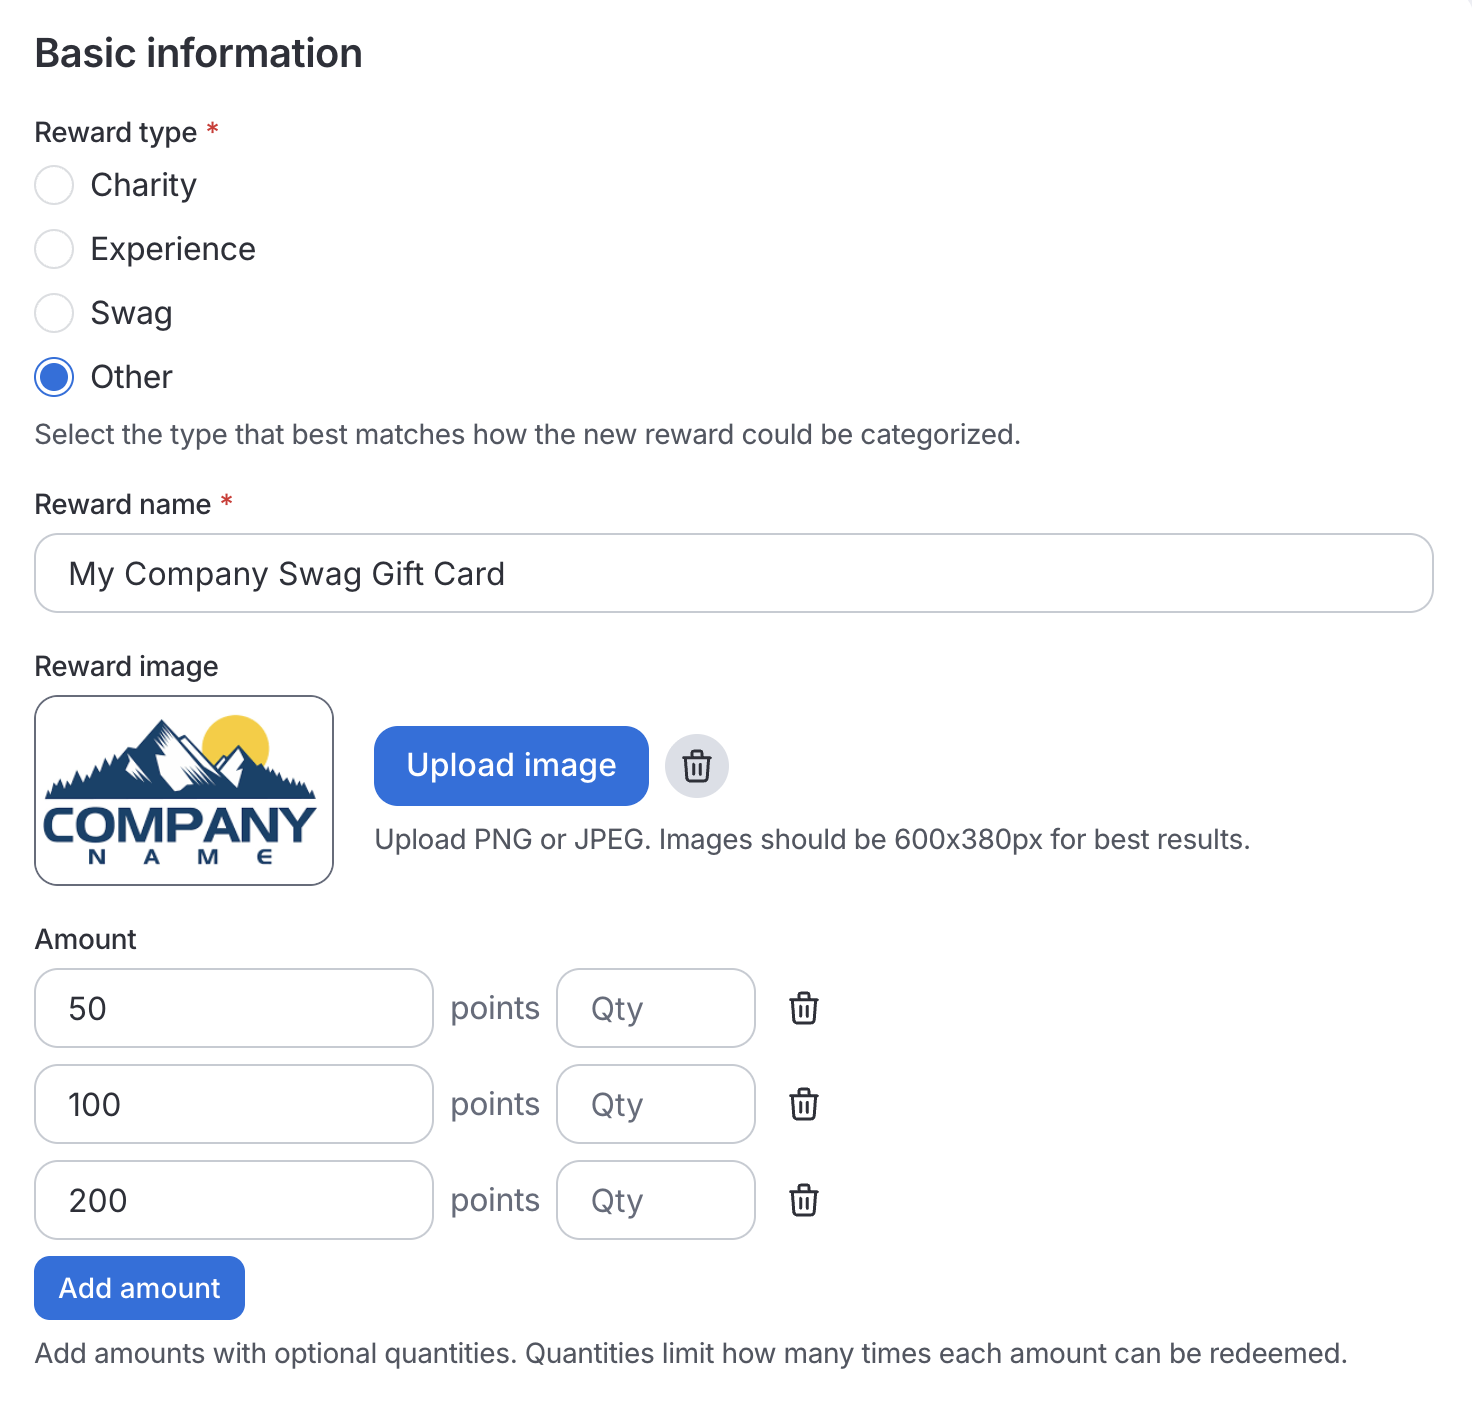
Task: Remove the 200 points amount row
Action: (804, 1200)
